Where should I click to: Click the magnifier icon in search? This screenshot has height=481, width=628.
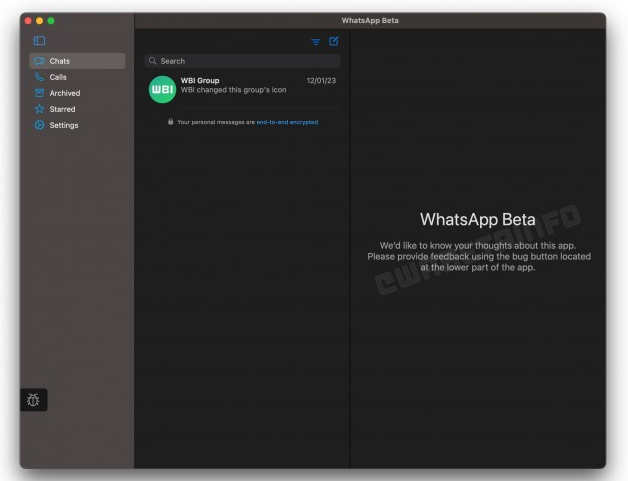(152, 61)
